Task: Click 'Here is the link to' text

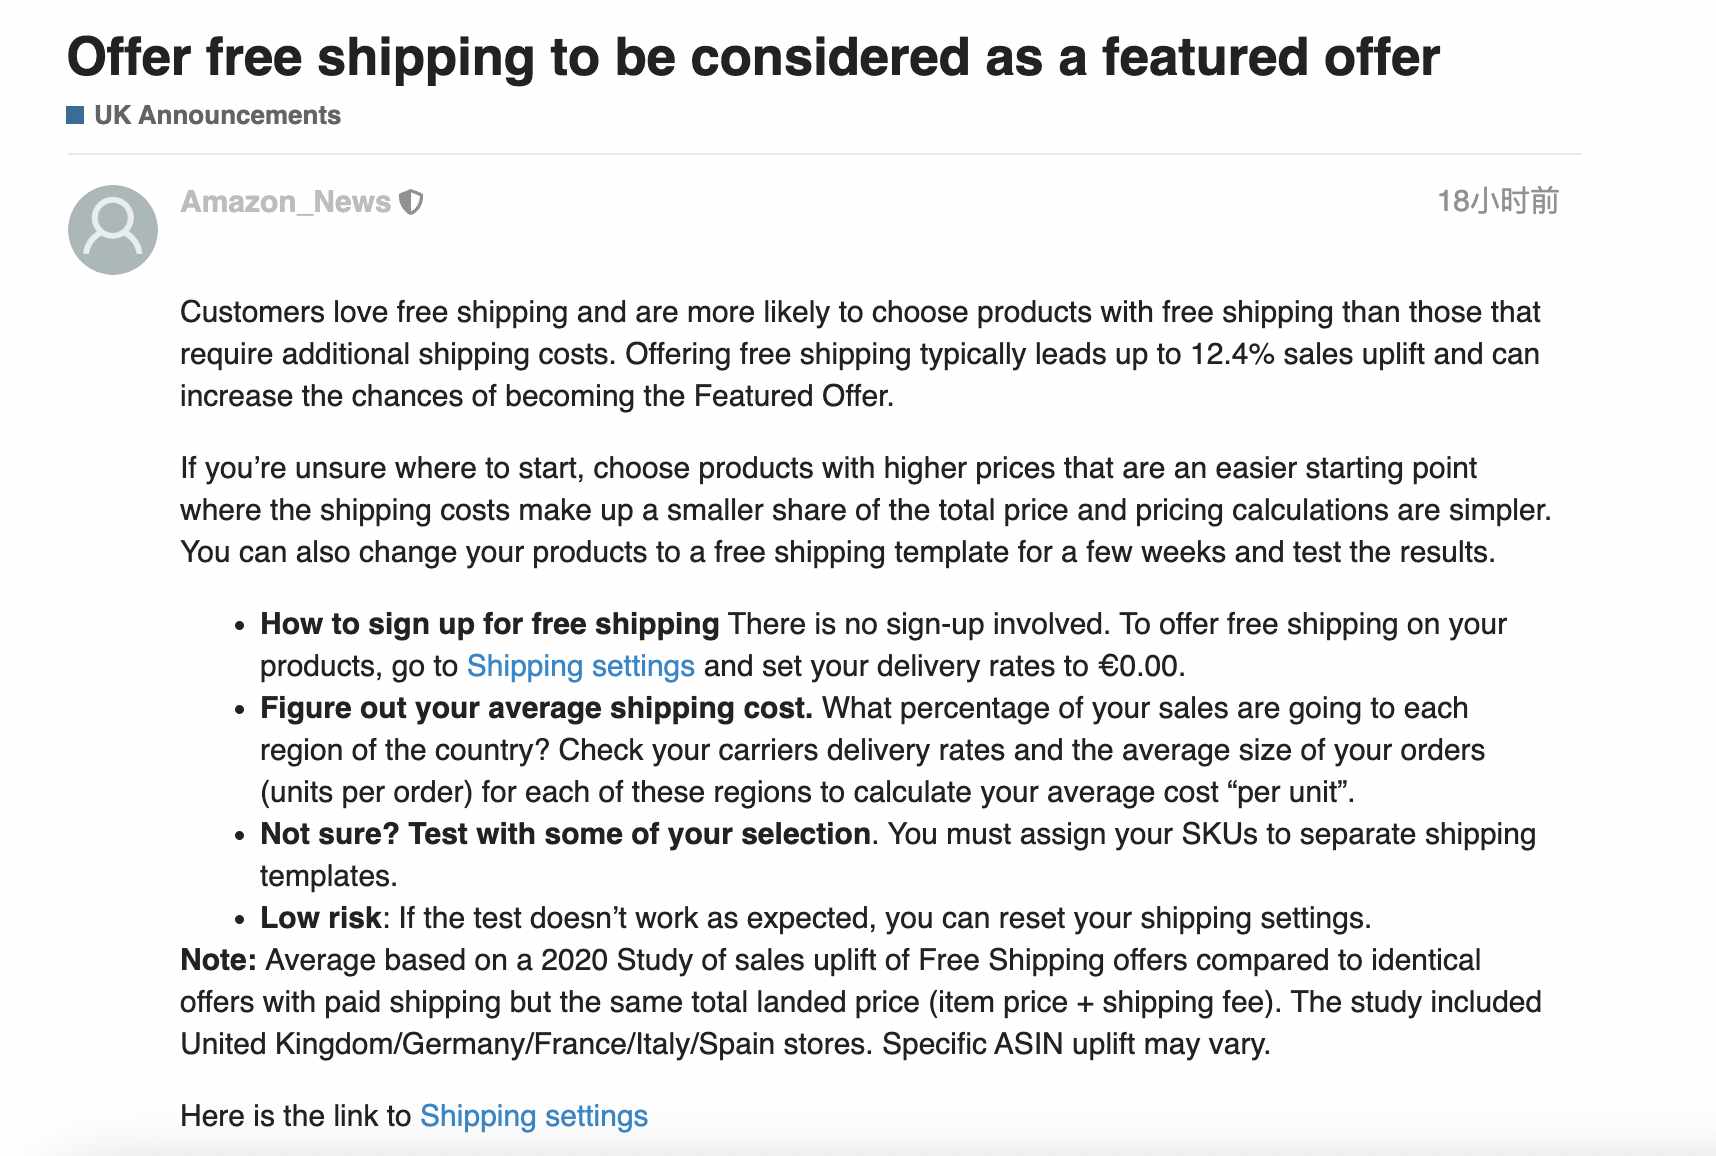Action: 296,1116
